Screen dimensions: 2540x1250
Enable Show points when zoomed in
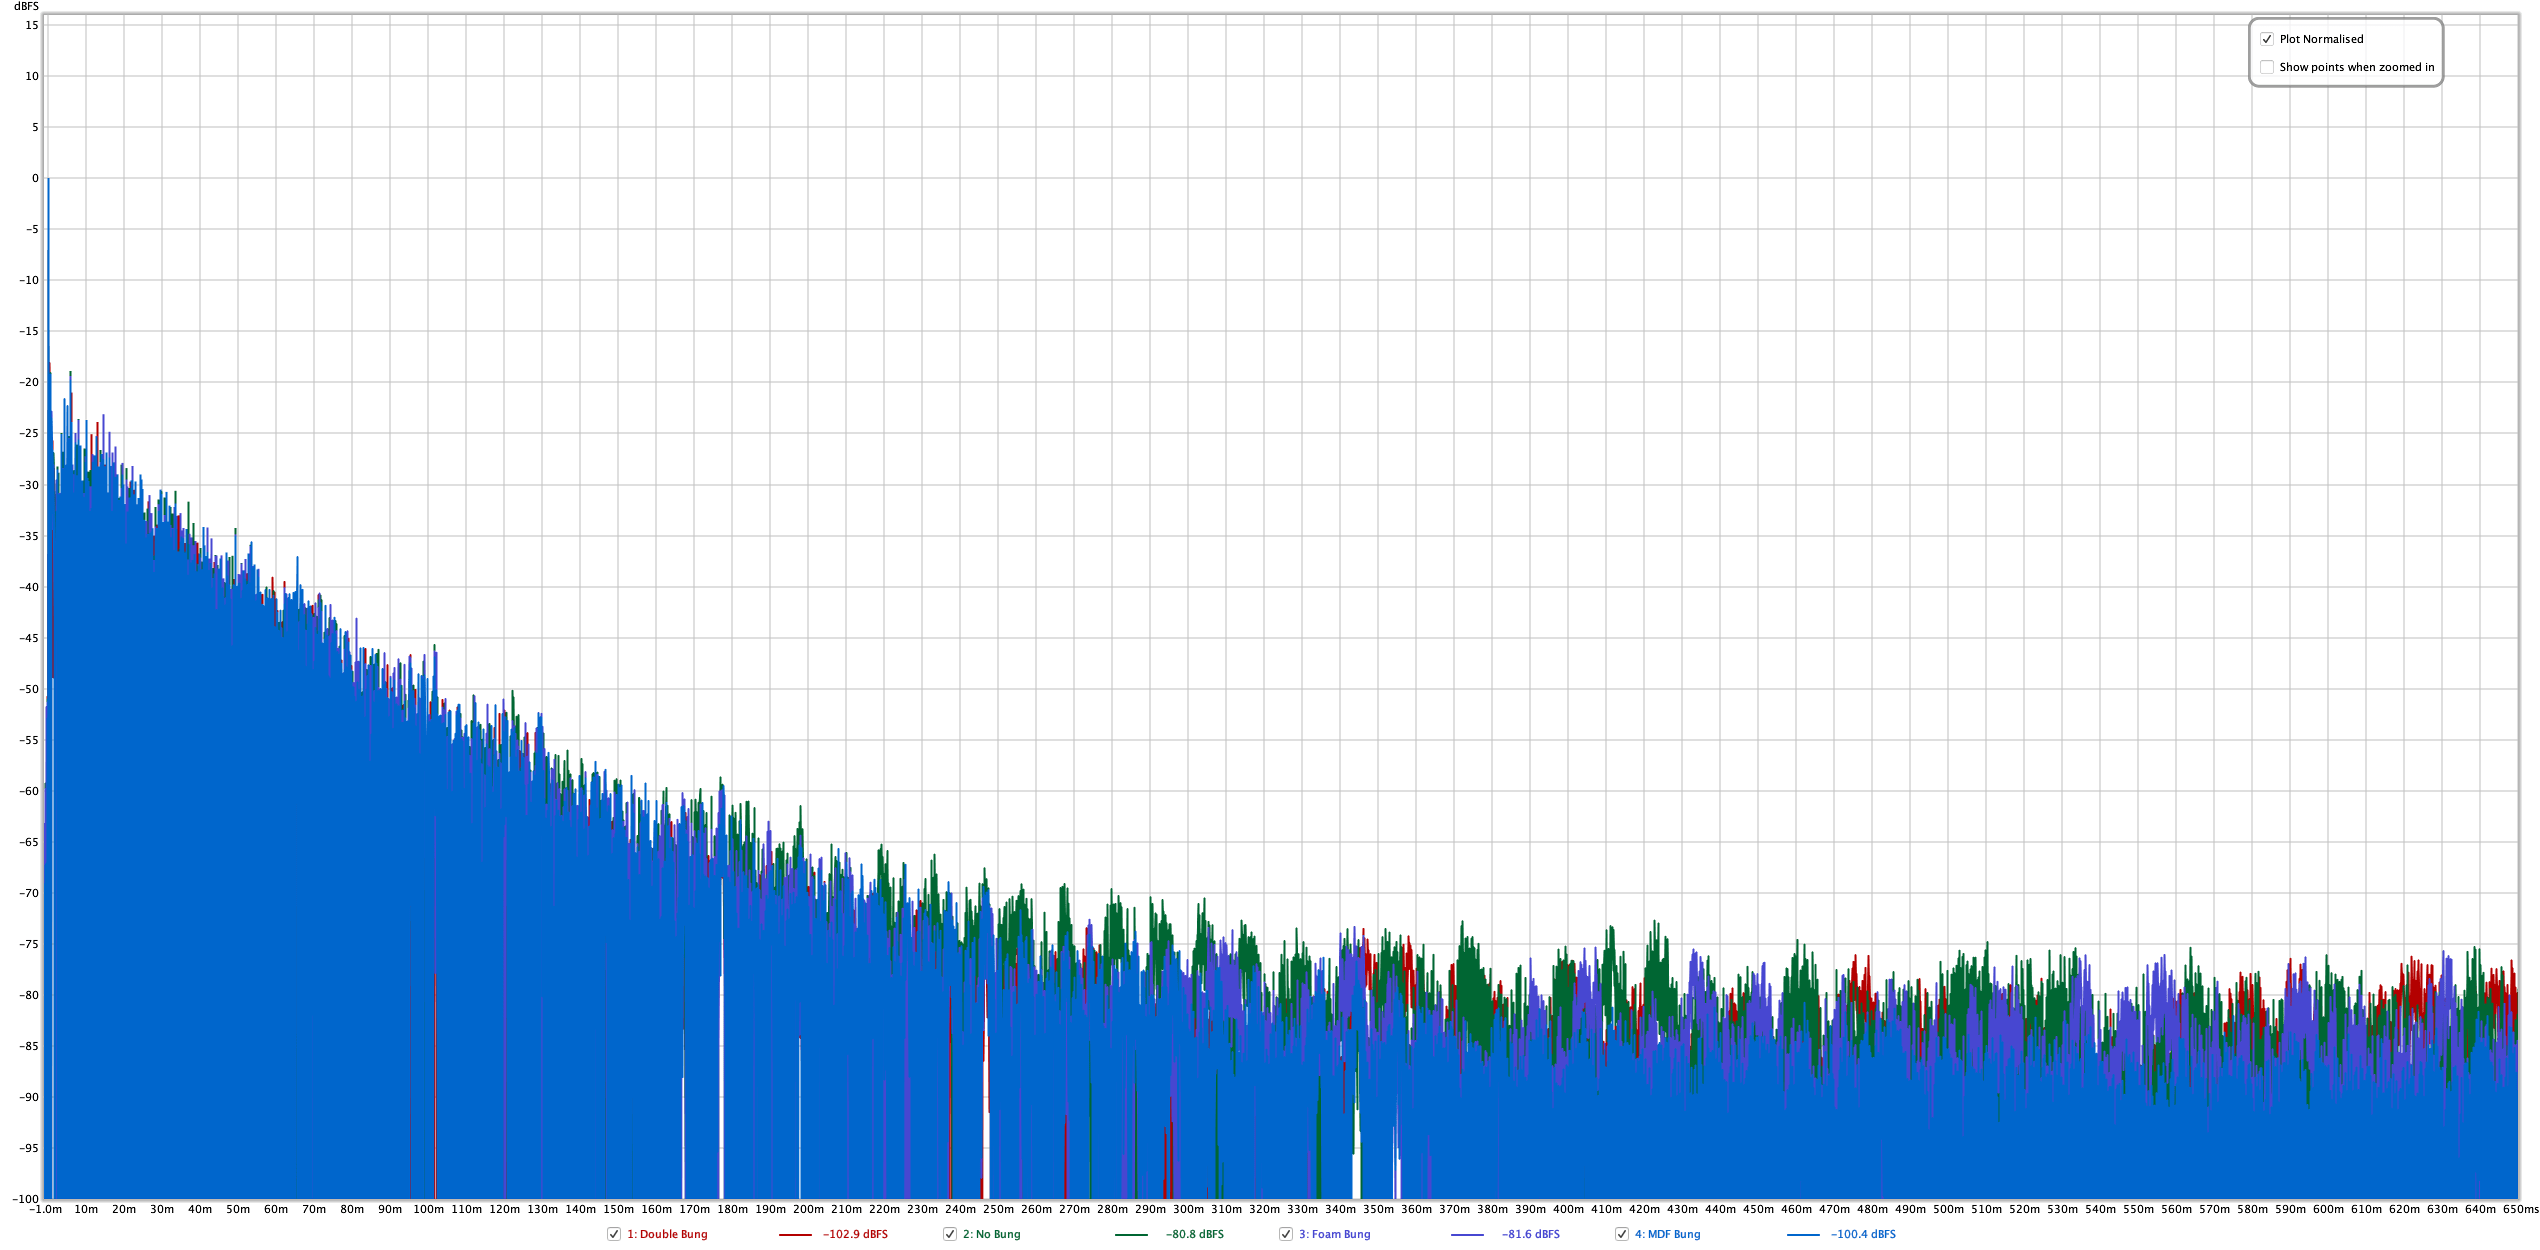pos(2267,67)
